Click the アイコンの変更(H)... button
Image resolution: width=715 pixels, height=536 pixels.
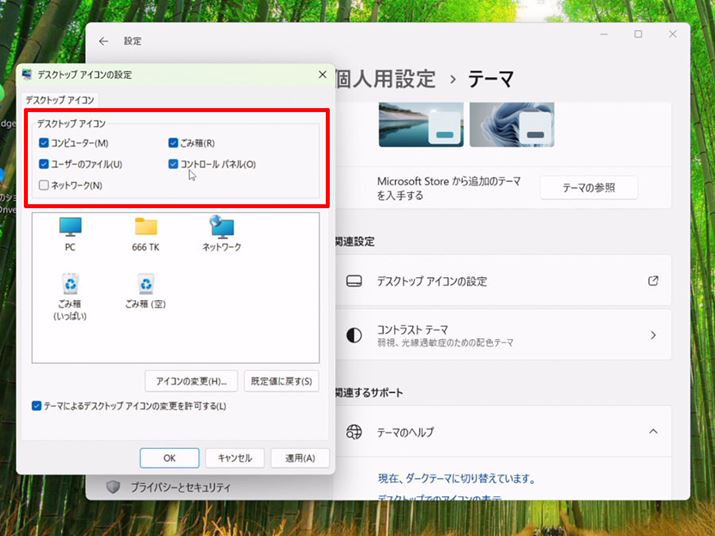[191, 381]
